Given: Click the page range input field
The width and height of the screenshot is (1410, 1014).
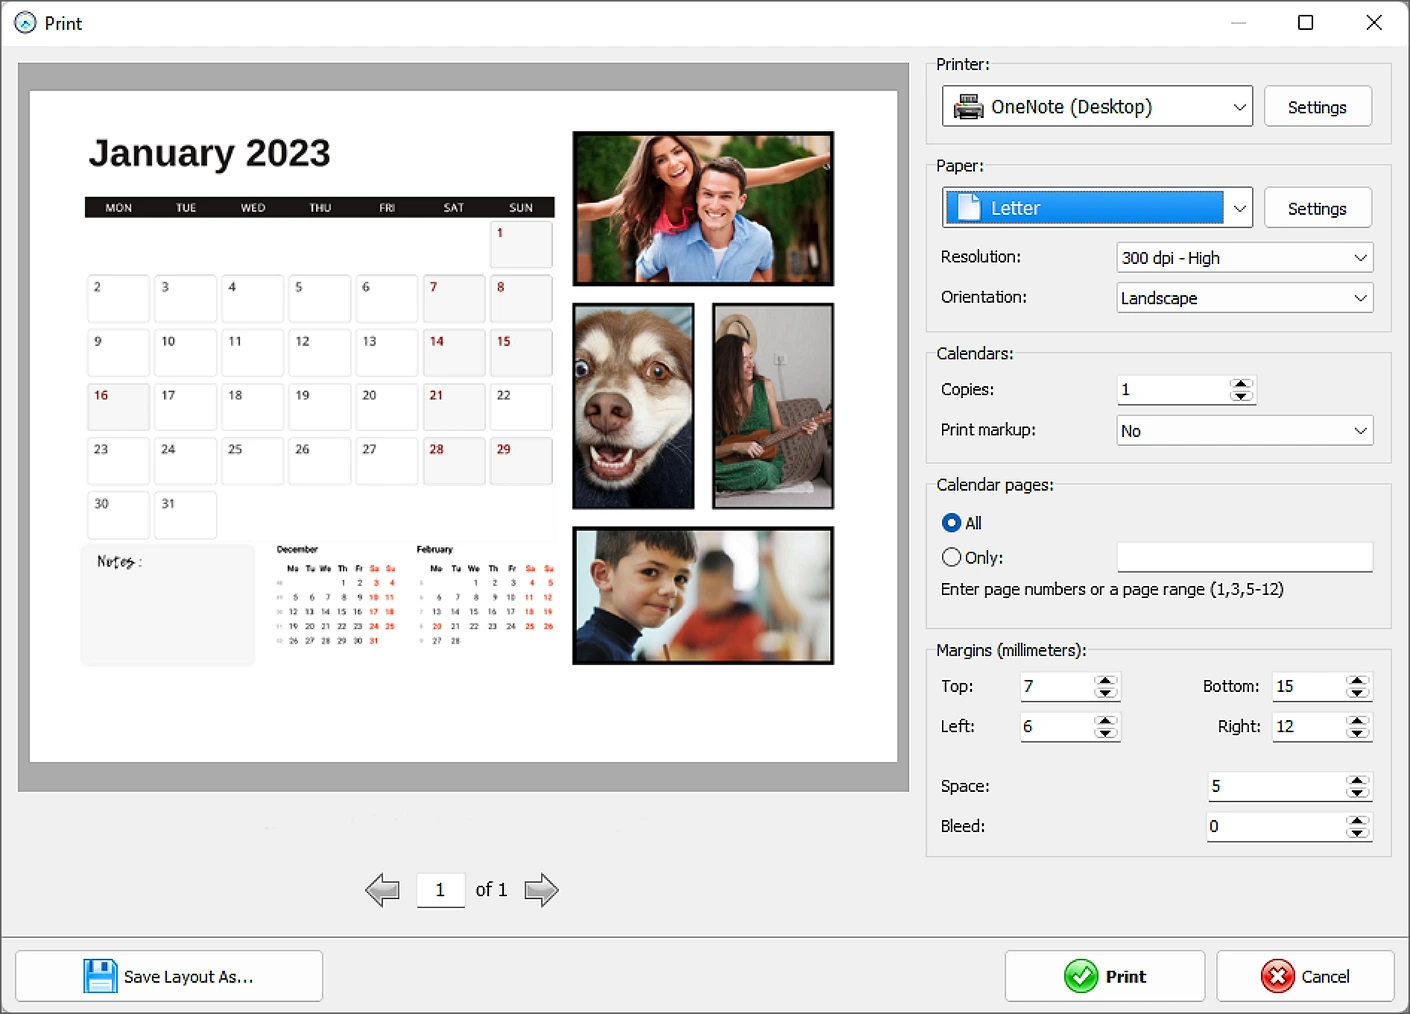Looking at the screenshot, I should [1244, 557].
